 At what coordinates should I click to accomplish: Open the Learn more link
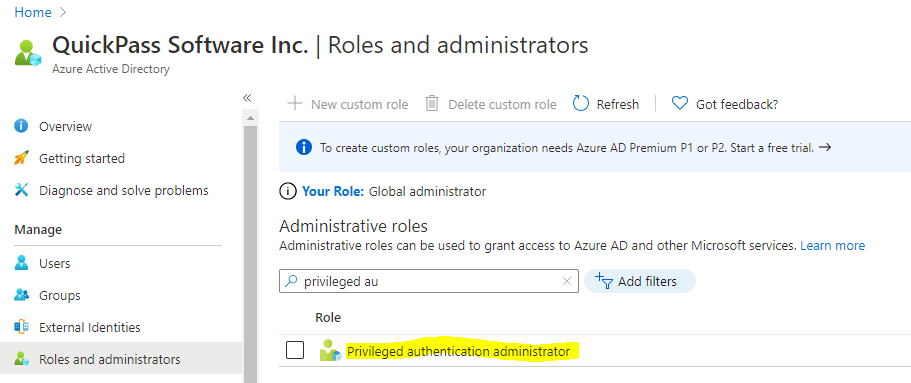[x=833, y=245]
